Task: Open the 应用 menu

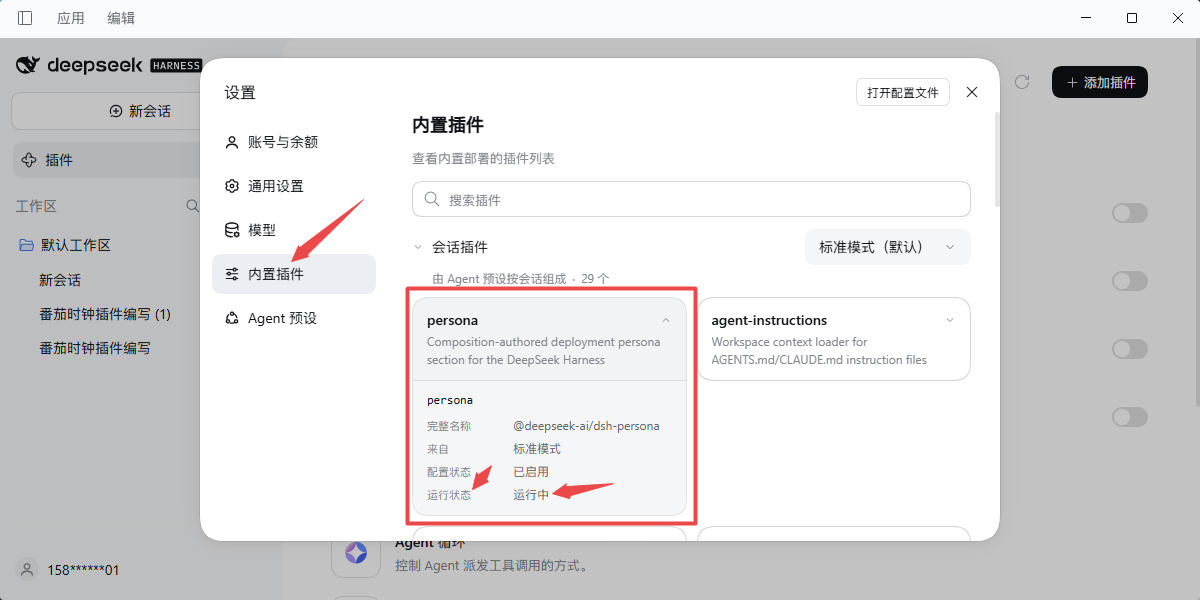Action: pyautogui.click(x=71, y=18)
